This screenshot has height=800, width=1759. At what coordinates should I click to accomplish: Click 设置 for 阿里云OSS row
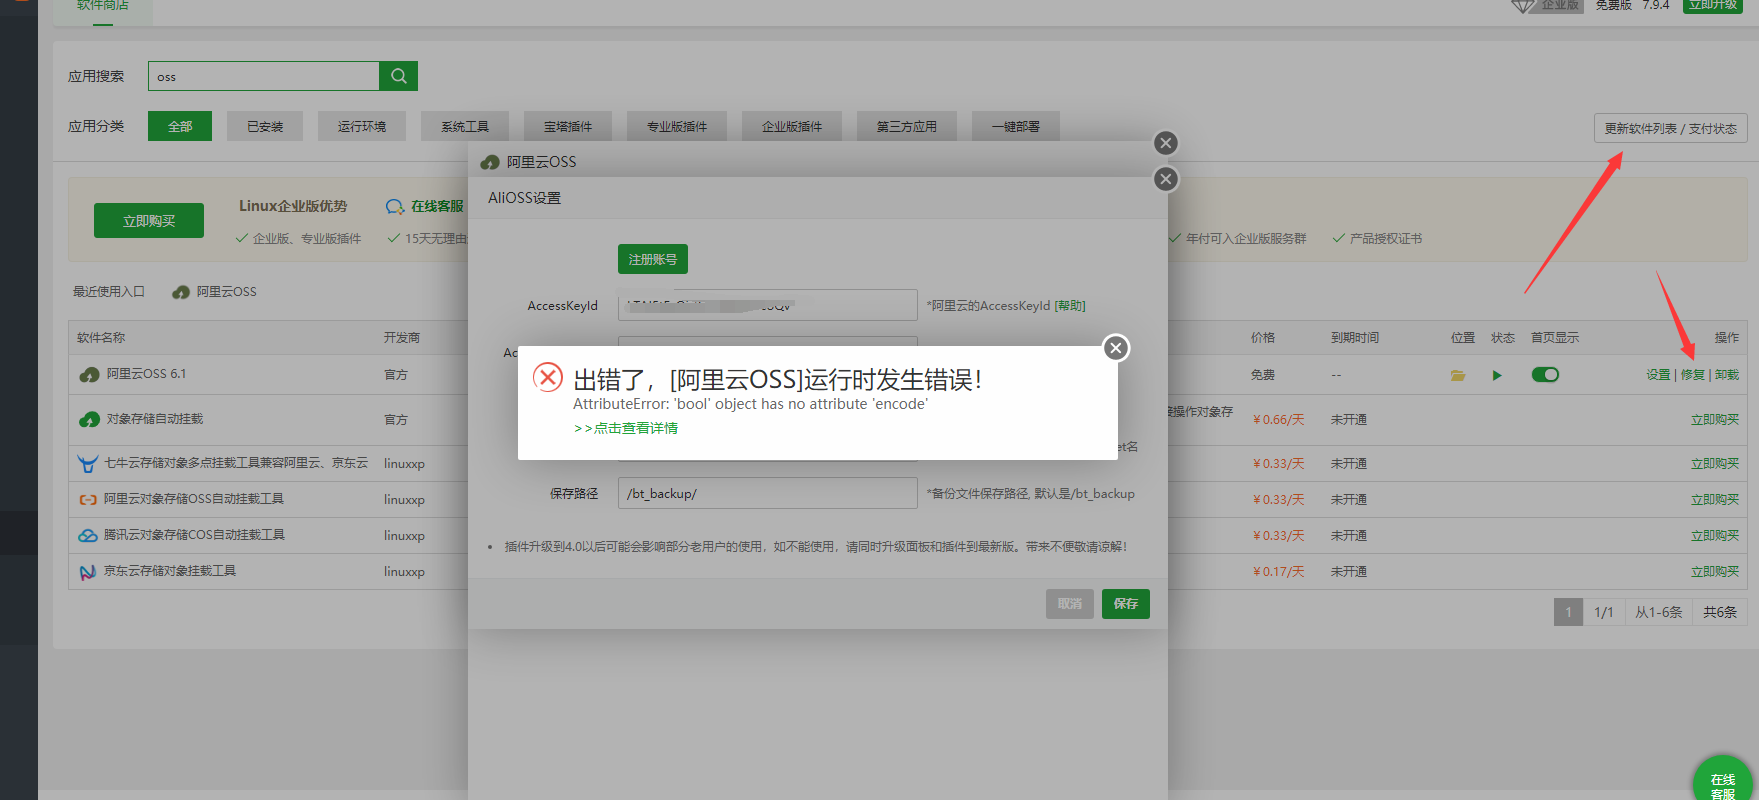coord(1658,375)
